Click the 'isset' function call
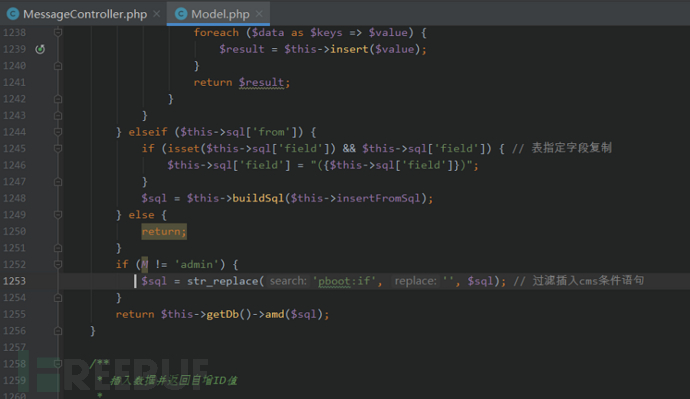The image size is (690, 399). click(184, 149)
